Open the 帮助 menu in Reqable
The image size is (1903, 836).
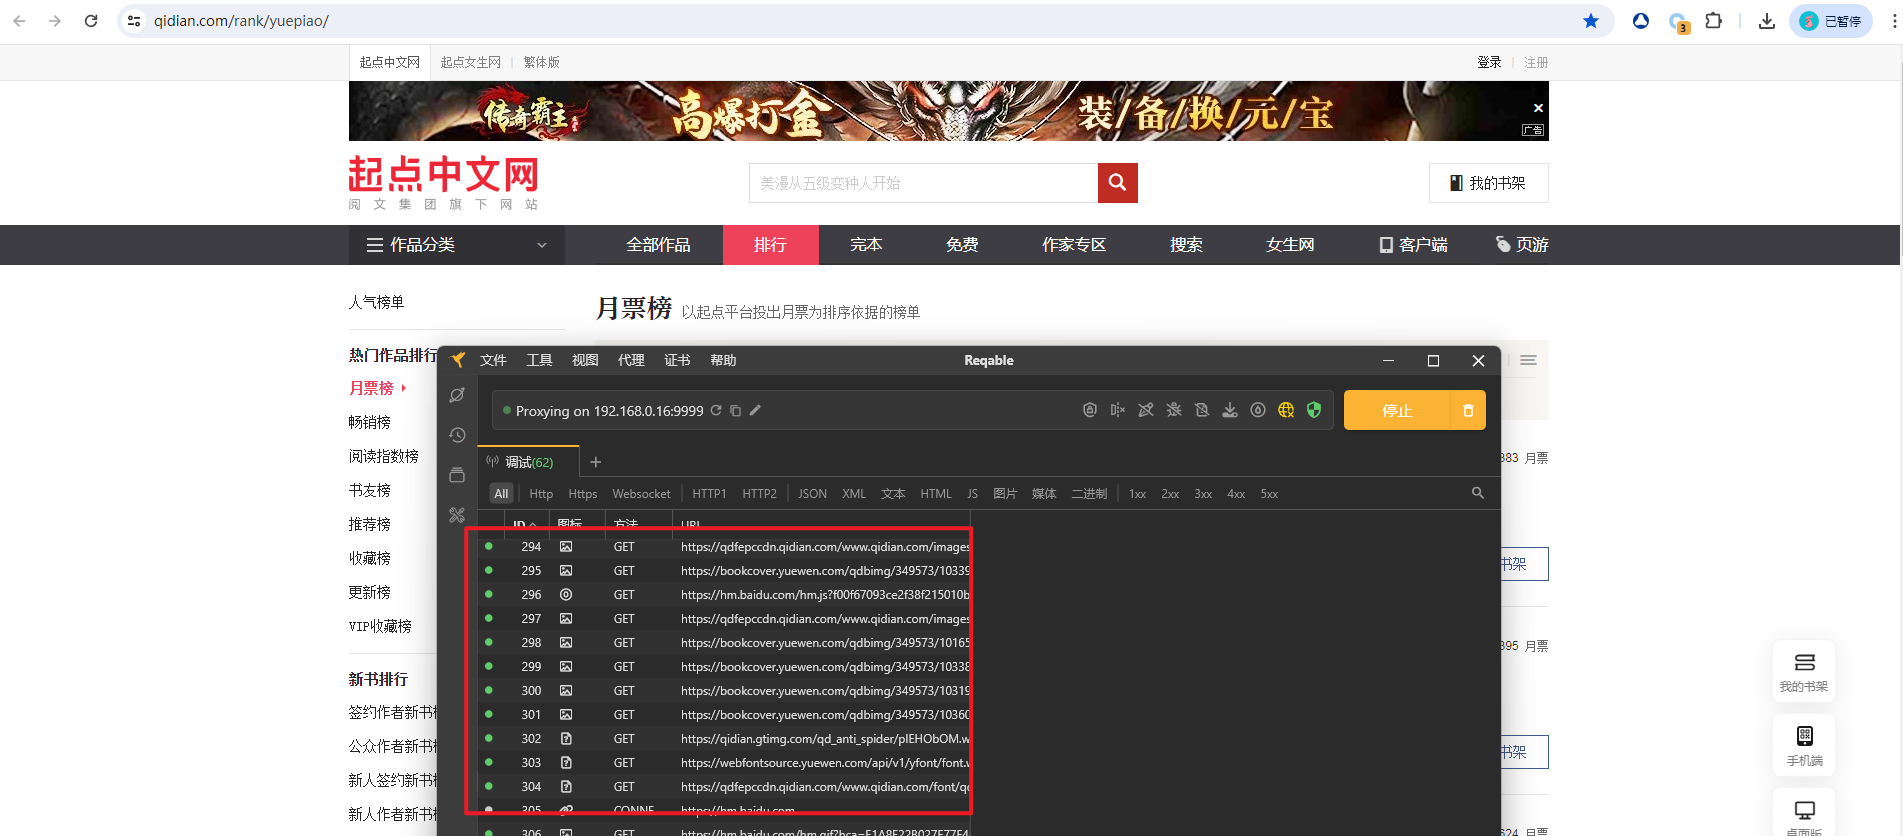723,360
